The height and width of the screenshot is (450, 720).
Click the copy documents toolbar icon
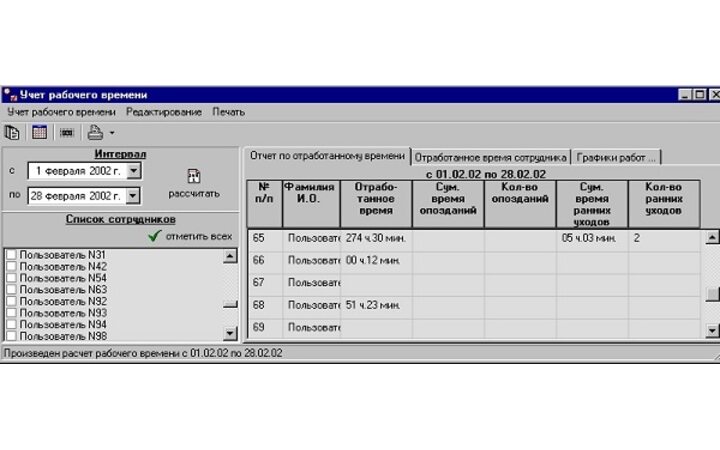(12, 132)
